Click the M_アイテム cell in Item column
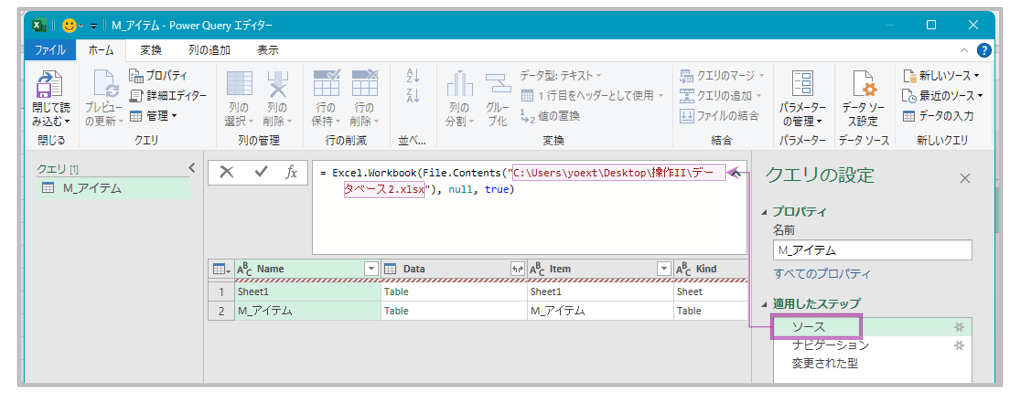 (x=600, y=311)
